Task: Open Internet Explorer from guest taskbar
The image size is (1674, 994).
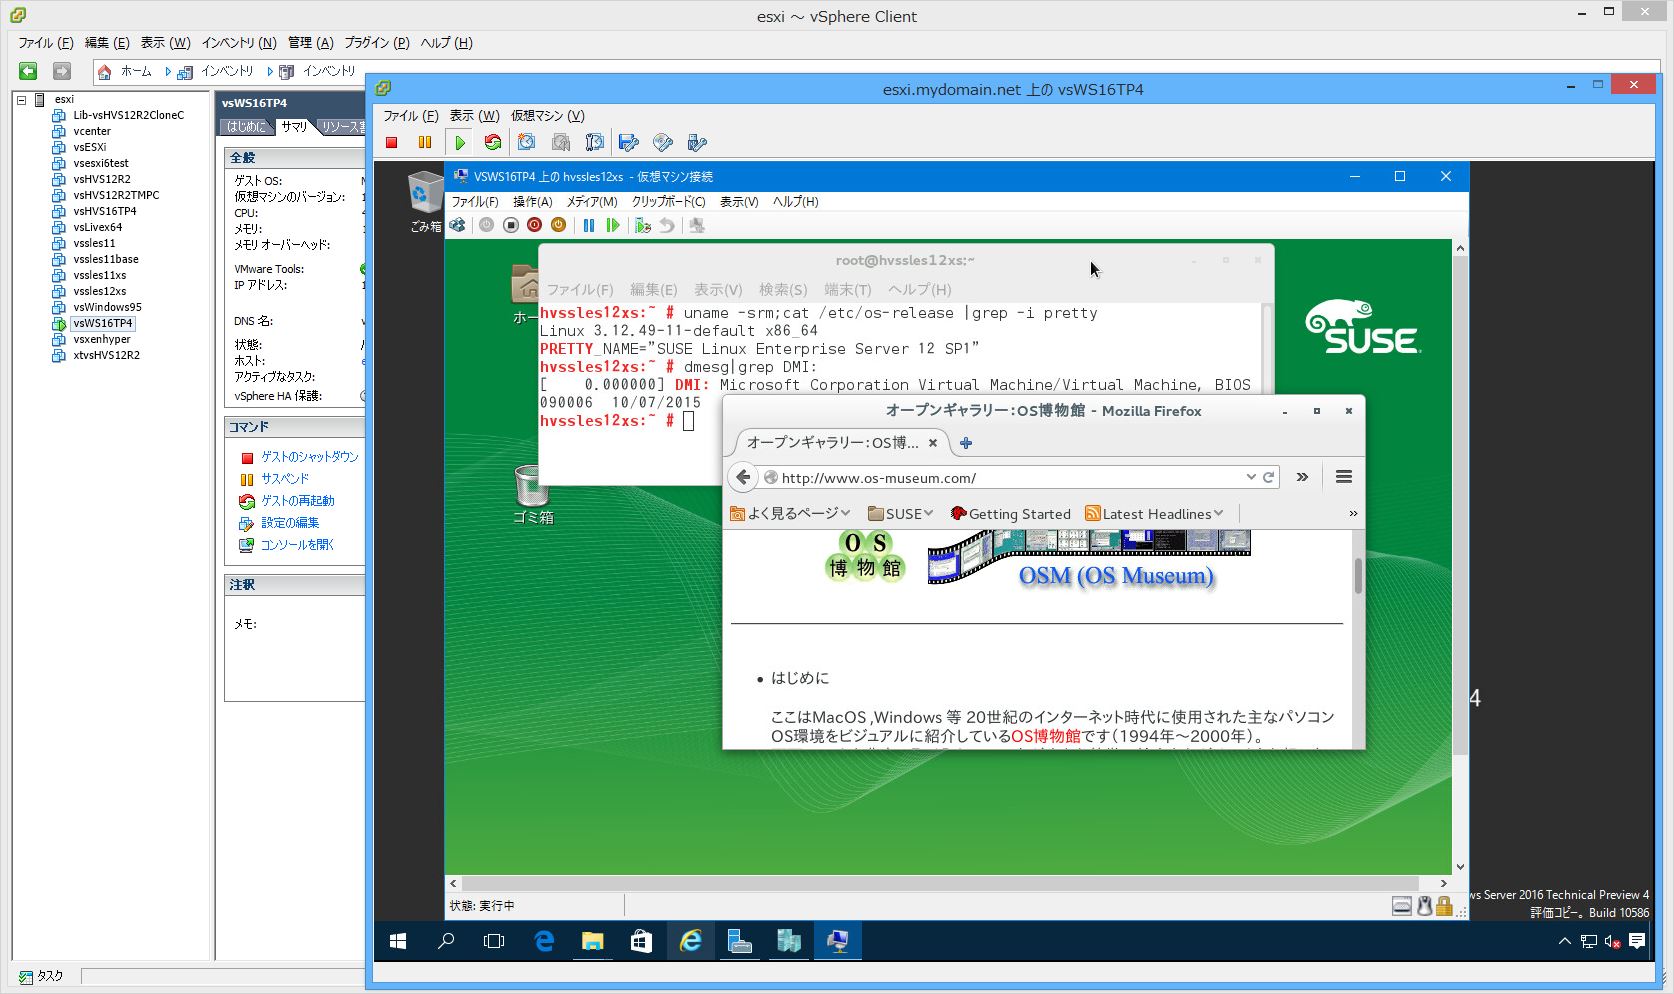Action: coord(690,941)
